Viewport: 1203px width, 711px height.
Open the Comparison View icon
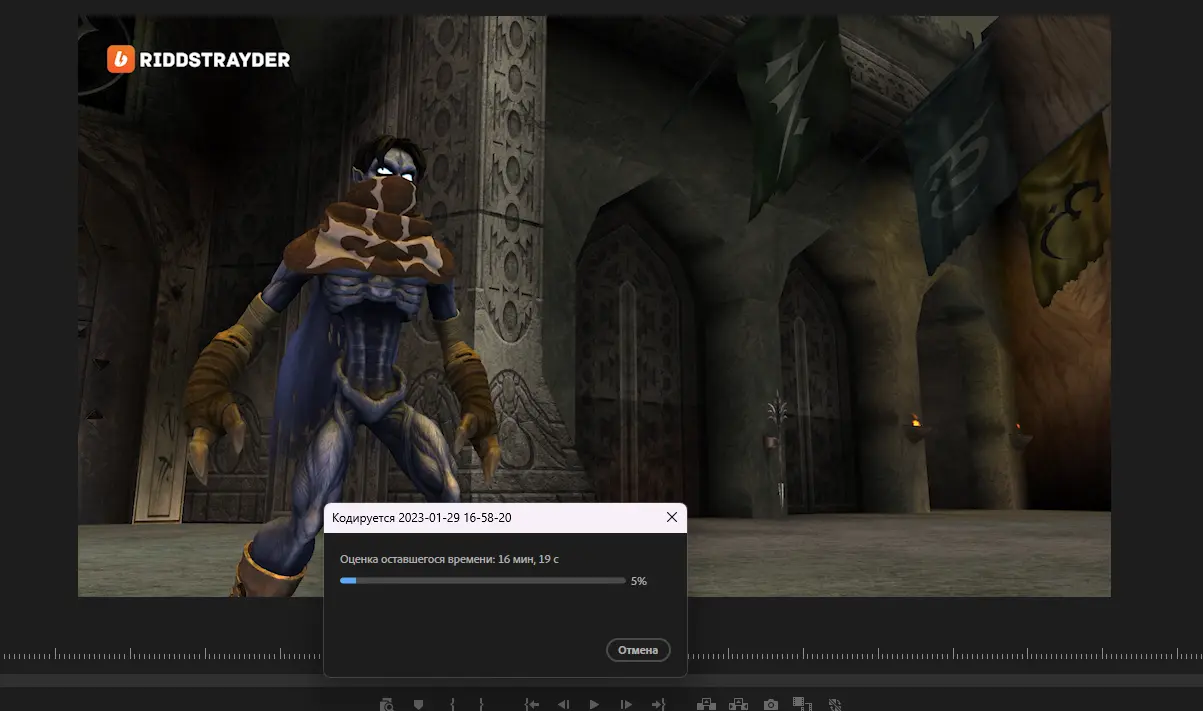[802, 704]
